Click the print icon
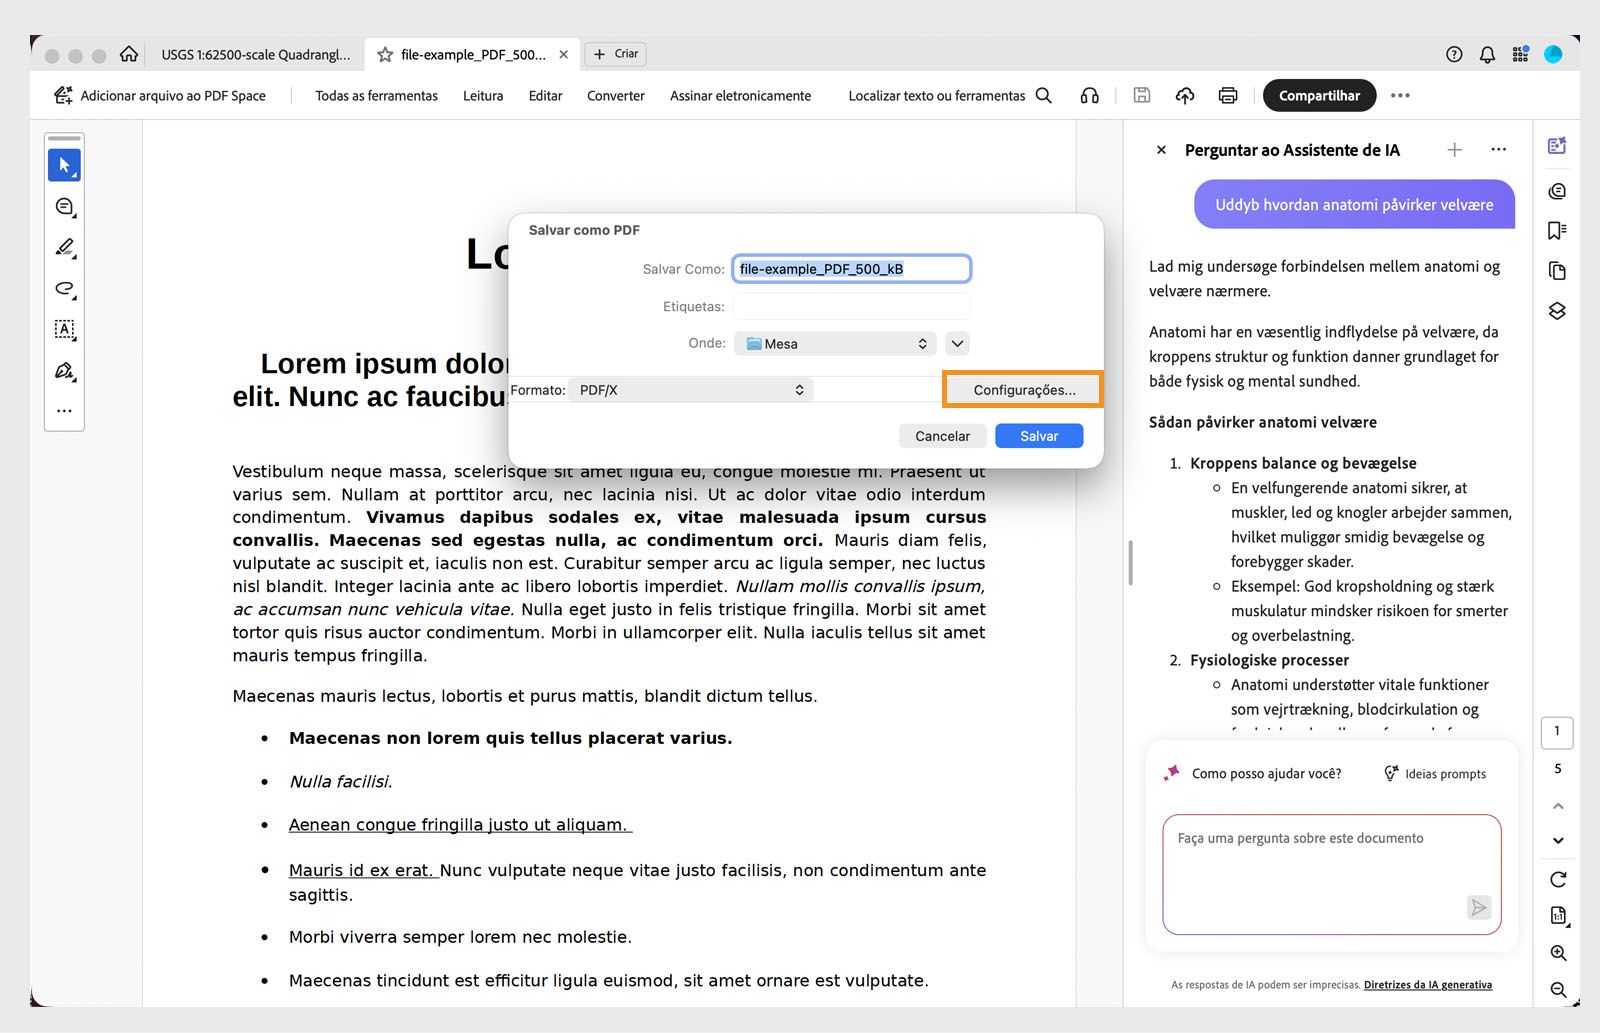The width and height of the screenshot is (1600, 1033). click(x=1228, y=96)
